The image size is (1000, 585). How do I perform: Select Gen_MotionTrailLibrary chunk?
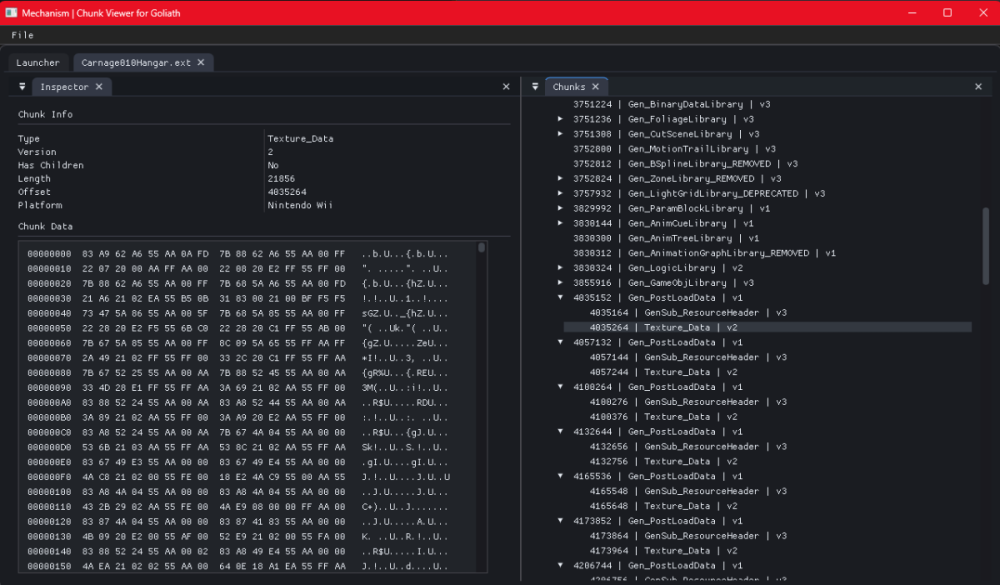[x=674, y=149]
